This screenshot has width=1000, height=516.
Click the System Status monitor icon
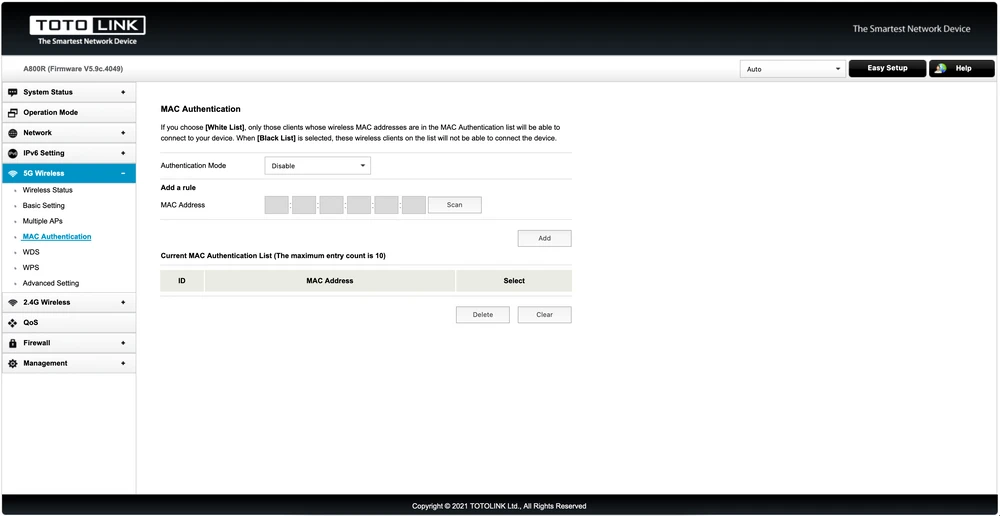tap(13, 92)
